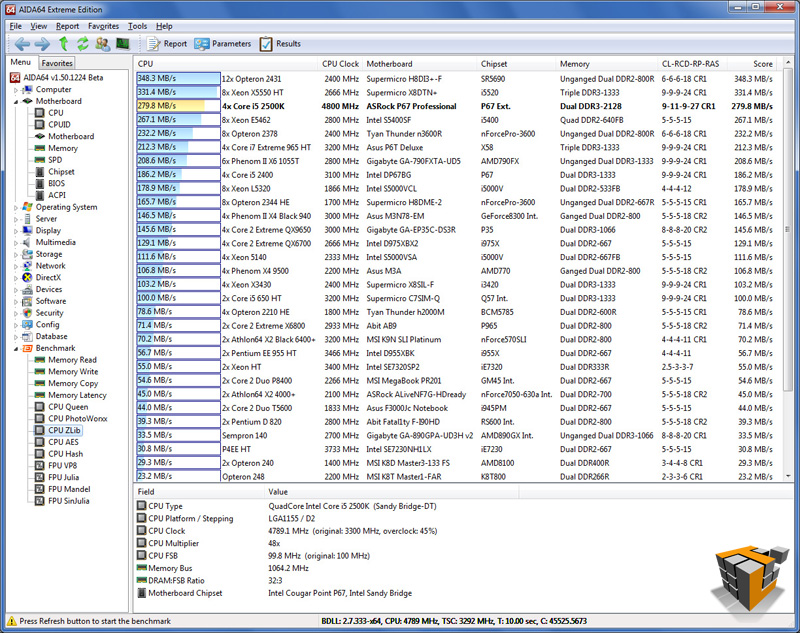
Task: Click the green chip toolbar icon
Action: [x=122, y=44]
